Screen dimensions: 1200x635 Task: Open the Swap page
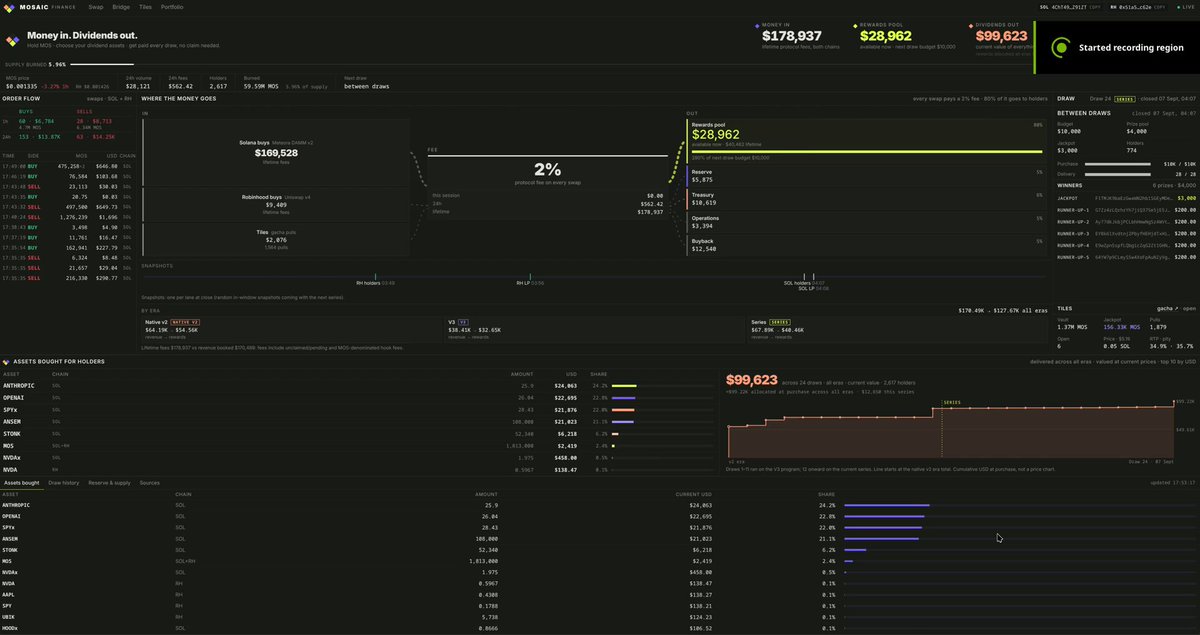(95, 7)
